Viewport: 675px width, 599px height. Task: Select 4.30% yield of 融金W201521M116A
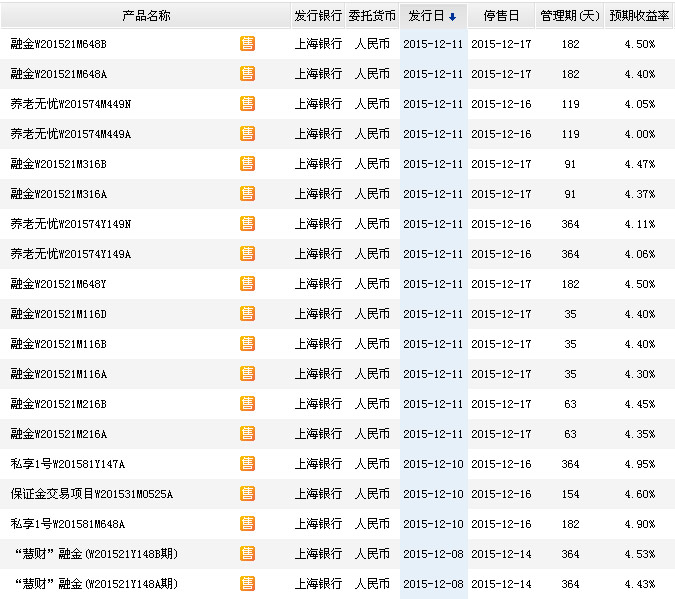[640, 374]
